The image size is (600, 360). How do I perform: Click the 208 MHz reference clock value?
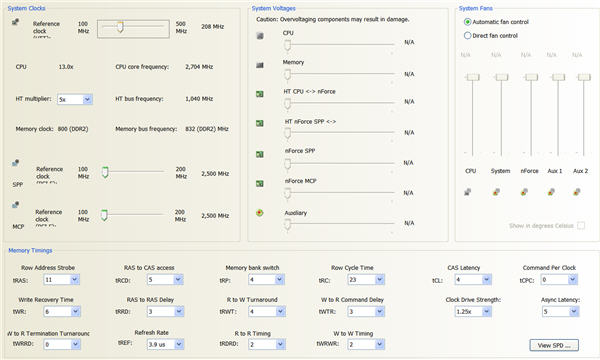[212, 26]
